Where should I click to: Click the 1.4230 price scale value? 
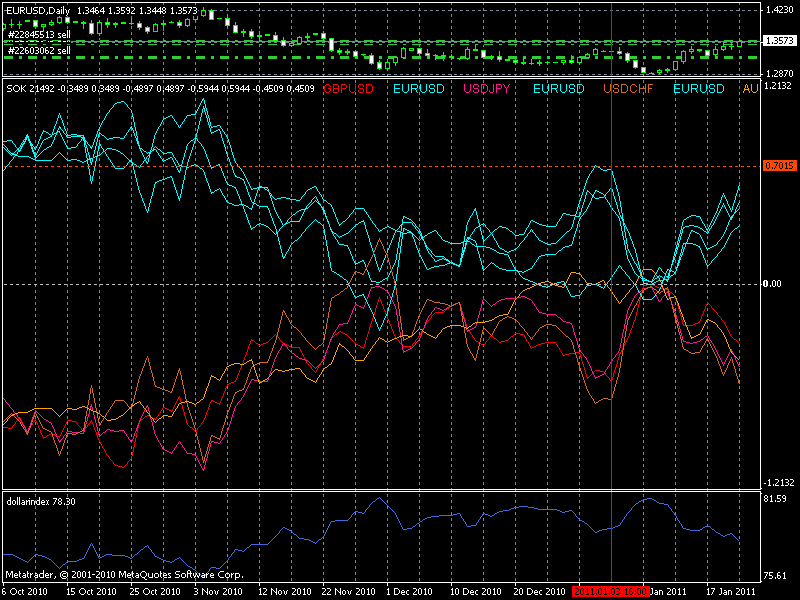click(778, 9)
